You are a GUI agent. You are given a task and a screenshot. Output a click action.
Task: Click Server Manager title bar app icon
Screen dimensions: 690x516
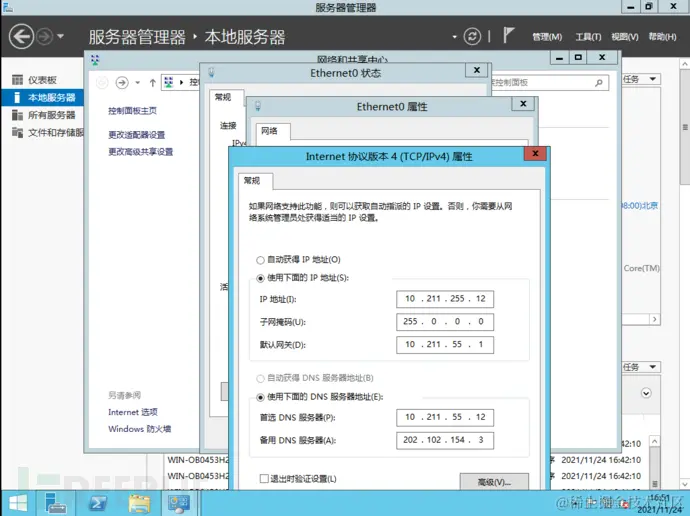coord(7,7)
